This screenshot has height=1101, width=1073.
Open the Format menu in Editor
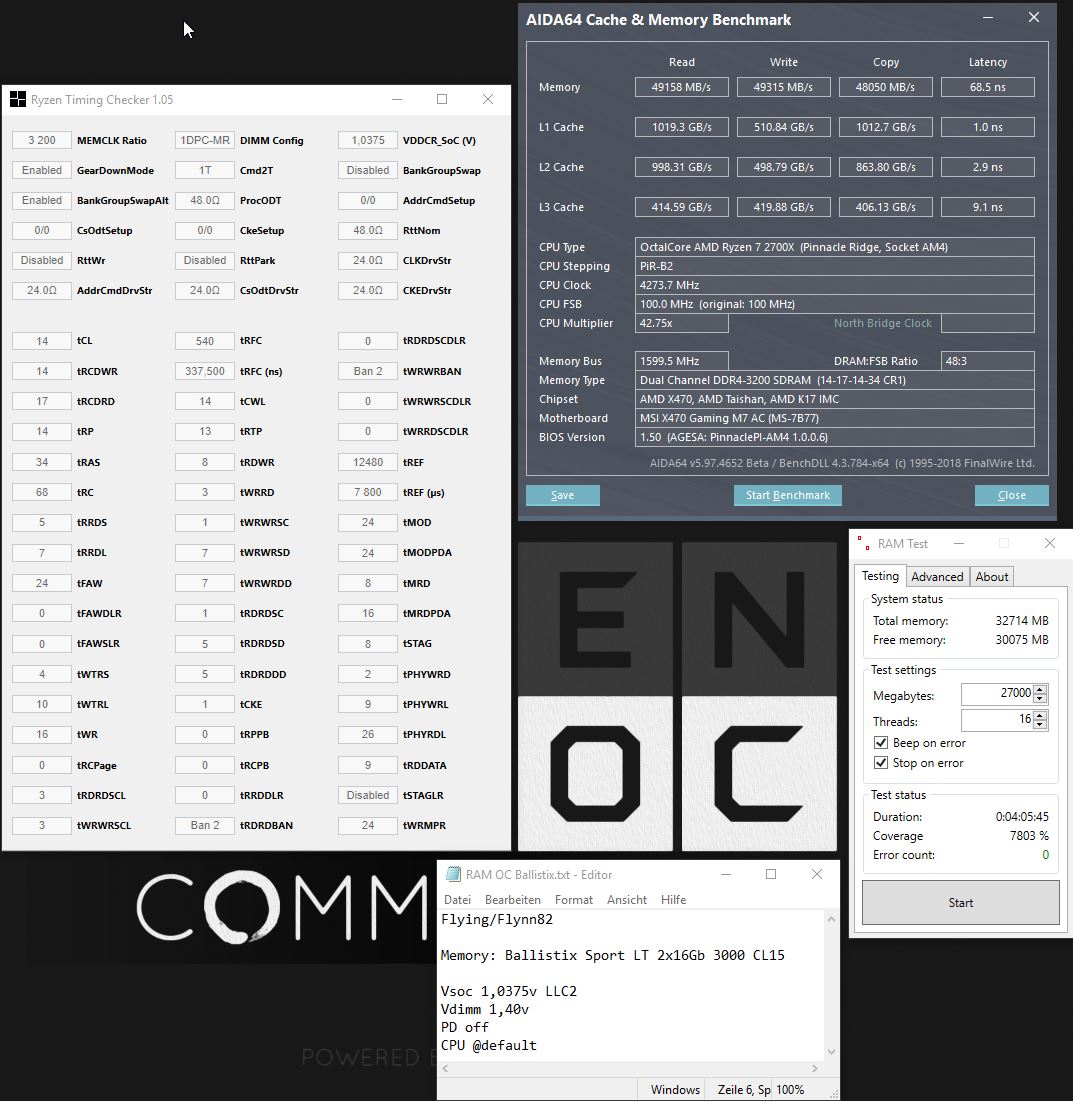pyautogui.click(x=574, y=899)
